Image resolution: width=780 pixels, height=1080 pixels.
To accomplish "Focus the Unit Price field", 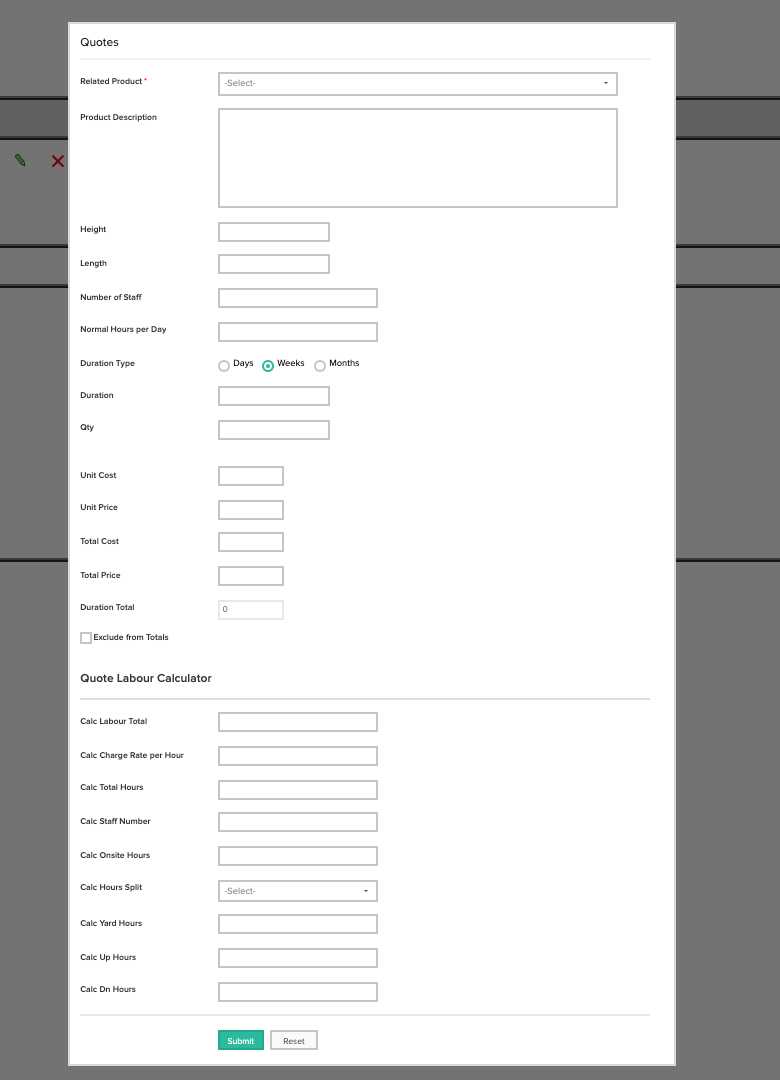I will pyautogui.click(x=251, y=510).
